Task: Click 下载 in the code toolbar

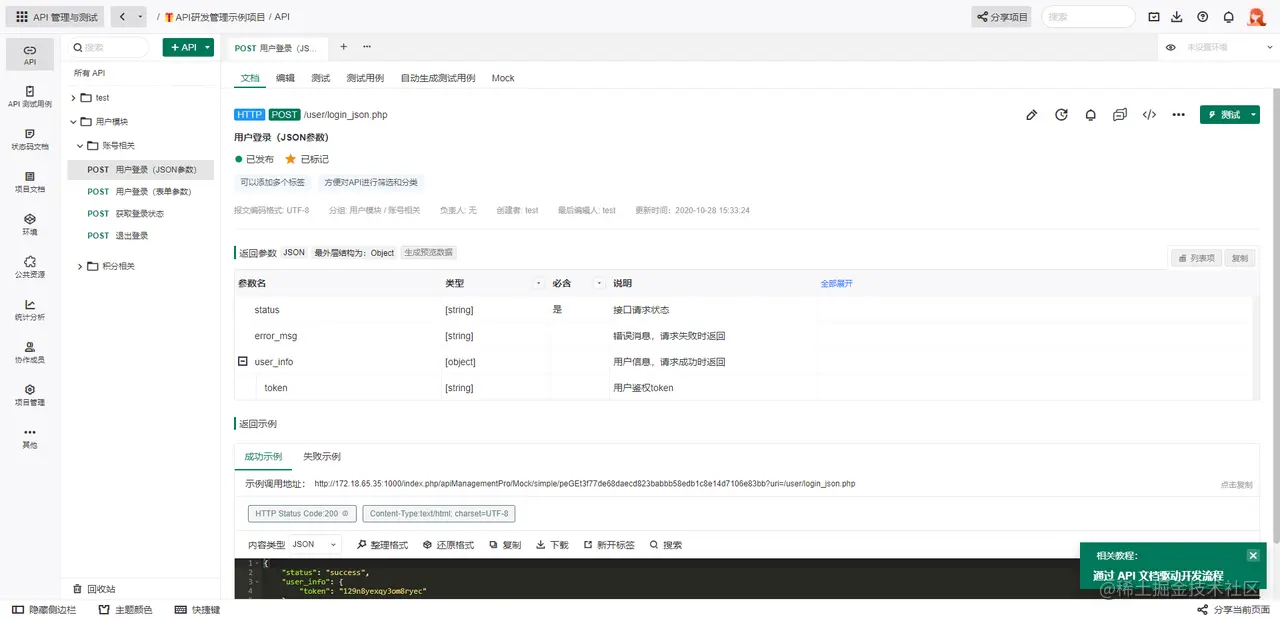Action: pos(552,545)
